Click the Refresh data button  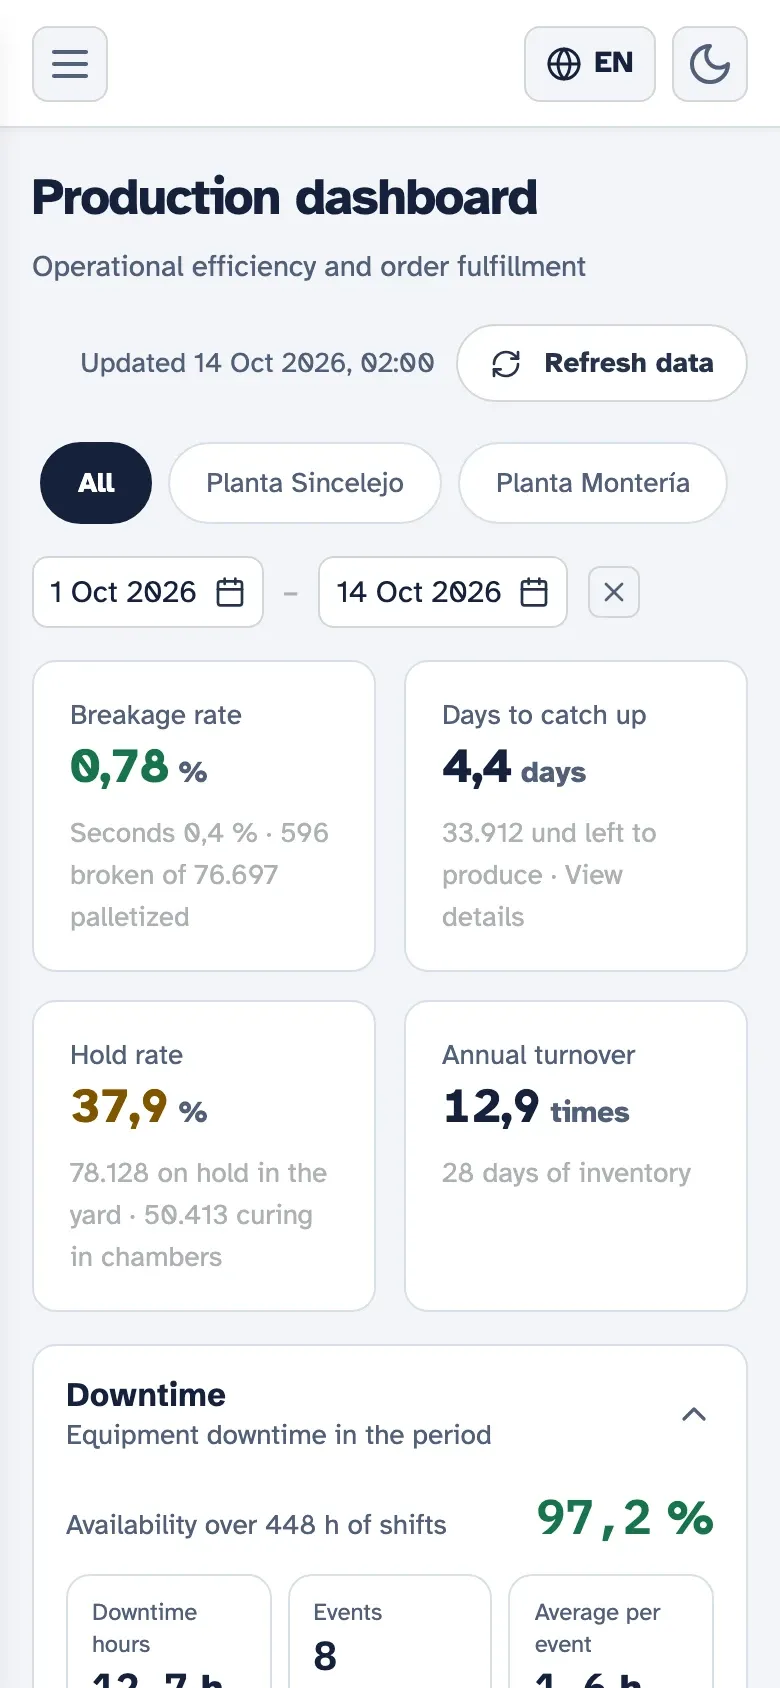[x=602, y=363]
